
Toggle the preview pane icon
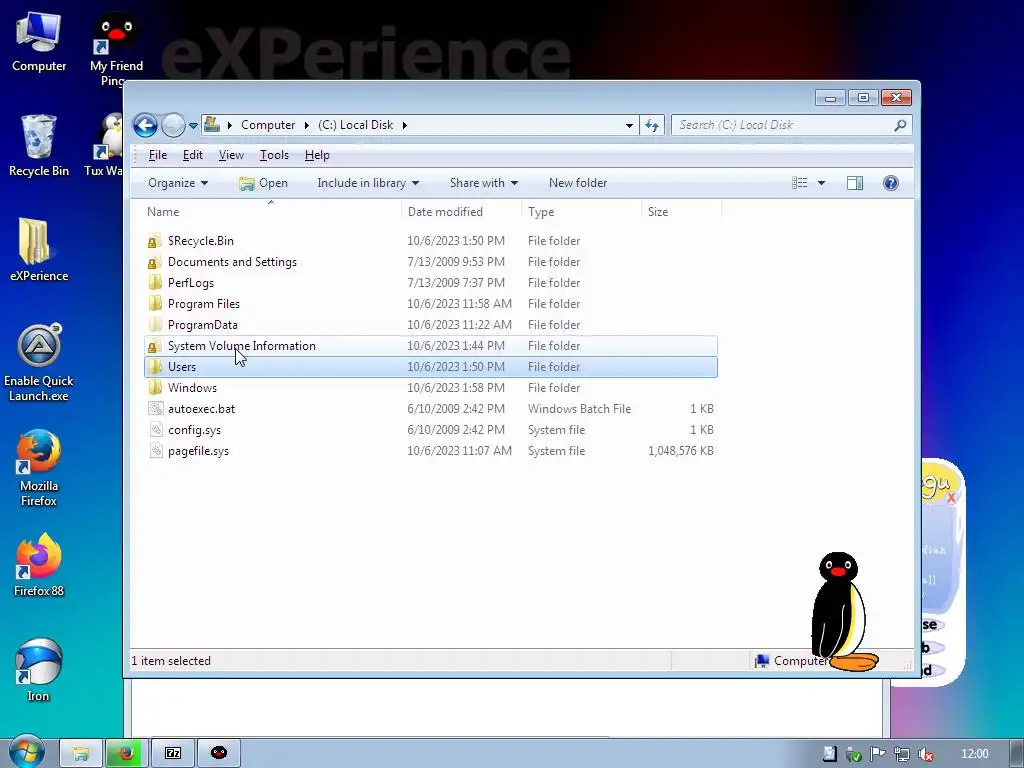(855, 183)
